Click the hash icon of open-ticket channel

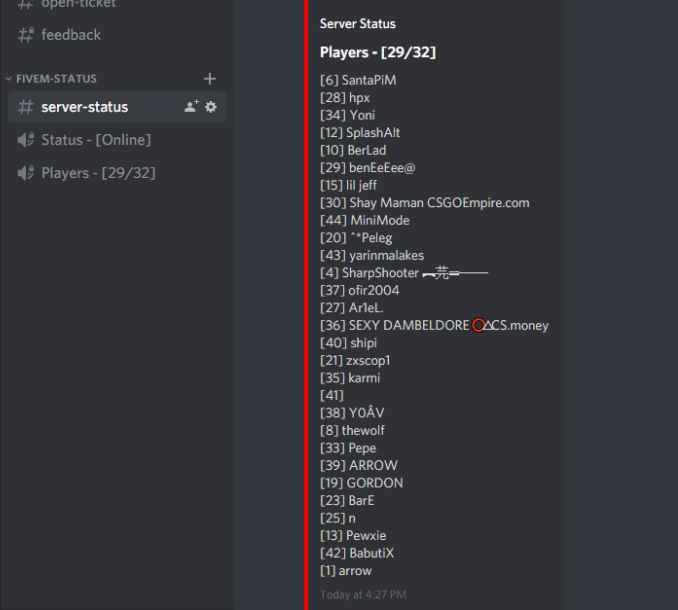pyautogui.click(x=26, y=4)
